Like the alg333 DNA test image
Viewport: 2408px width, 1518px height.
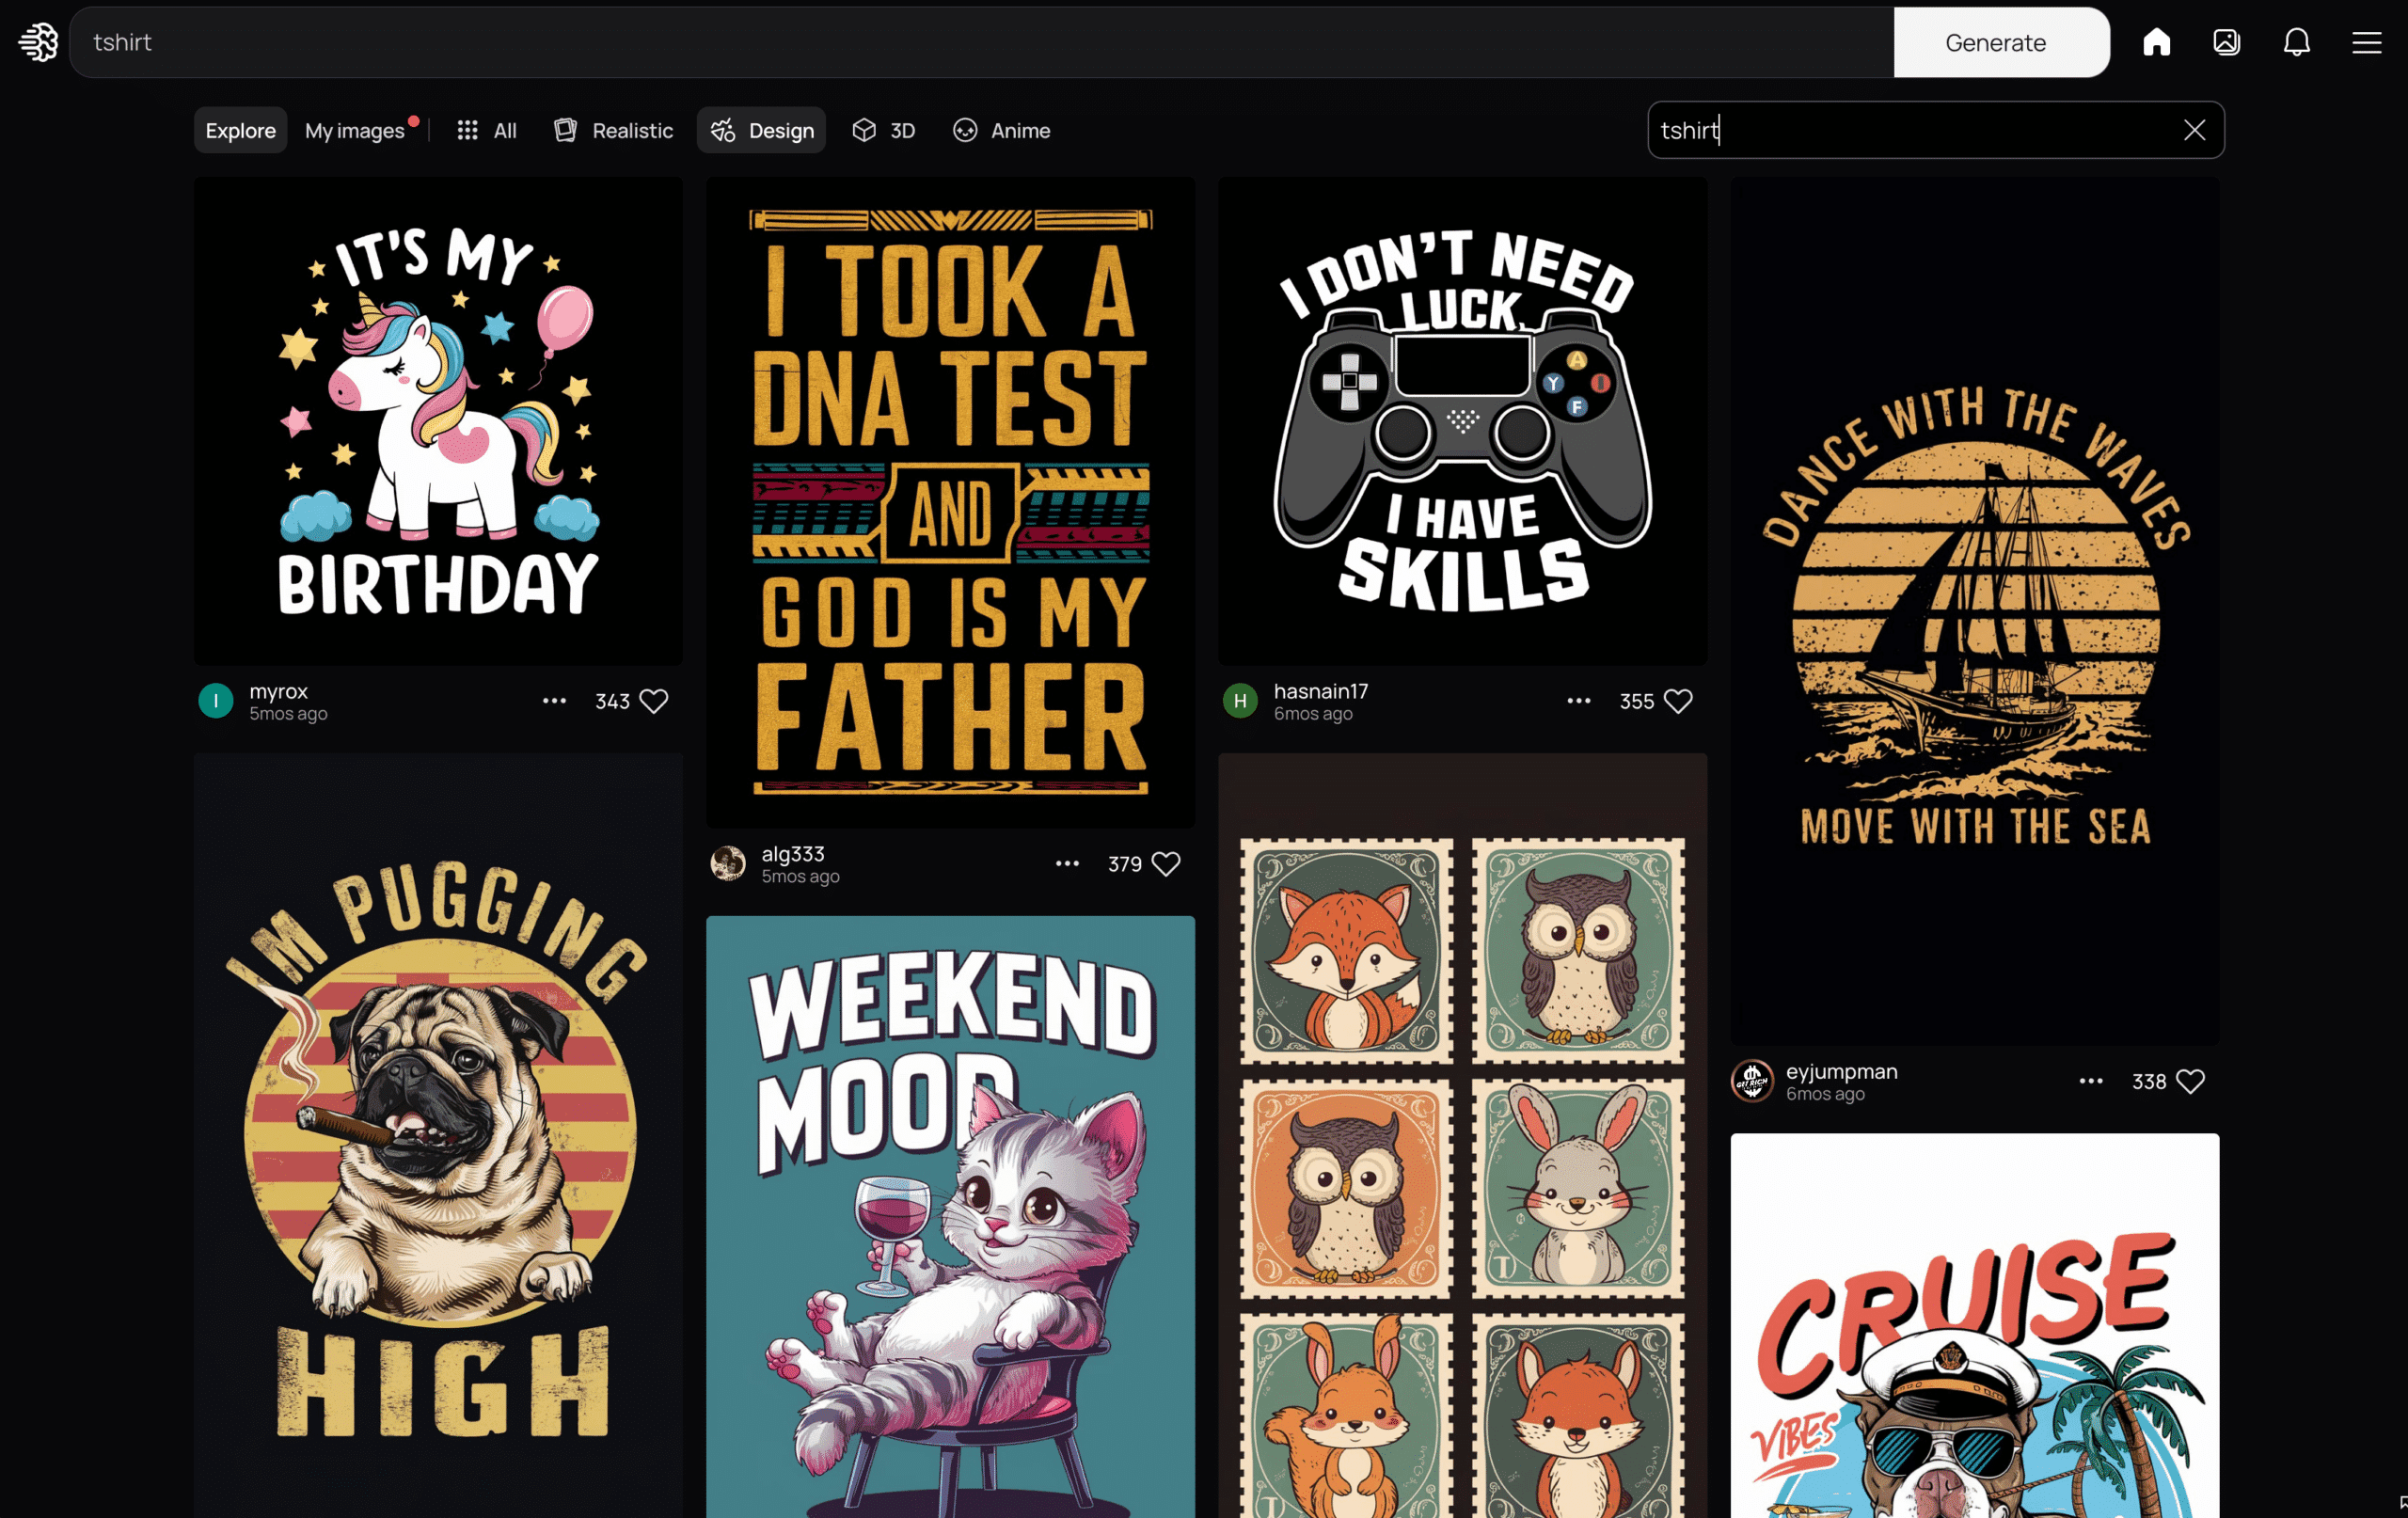coord(1166,863)
